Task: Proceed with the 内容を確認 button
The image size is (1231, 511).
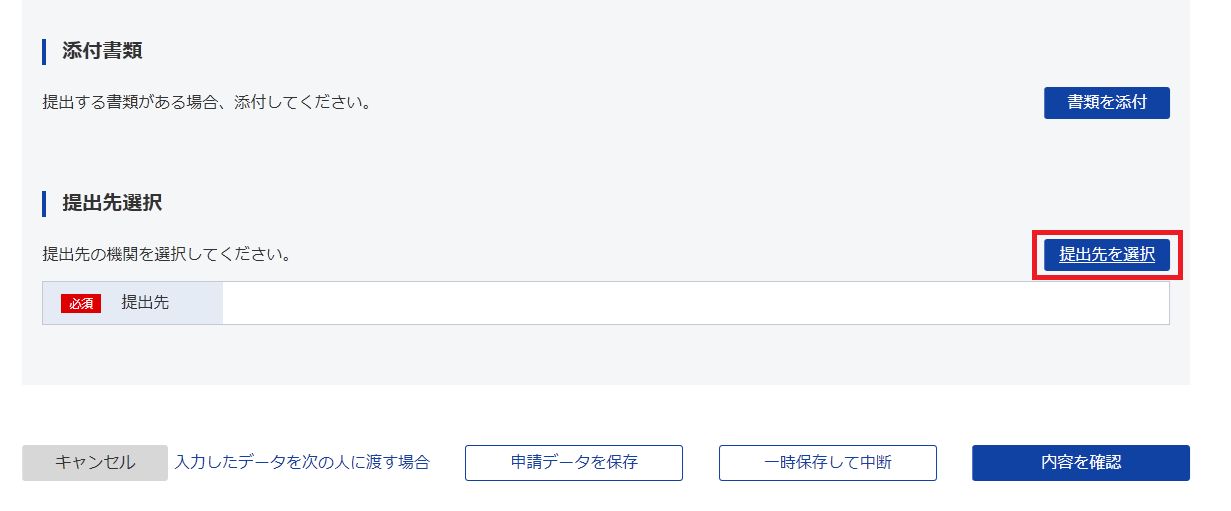Action: tap(1081, 463)
